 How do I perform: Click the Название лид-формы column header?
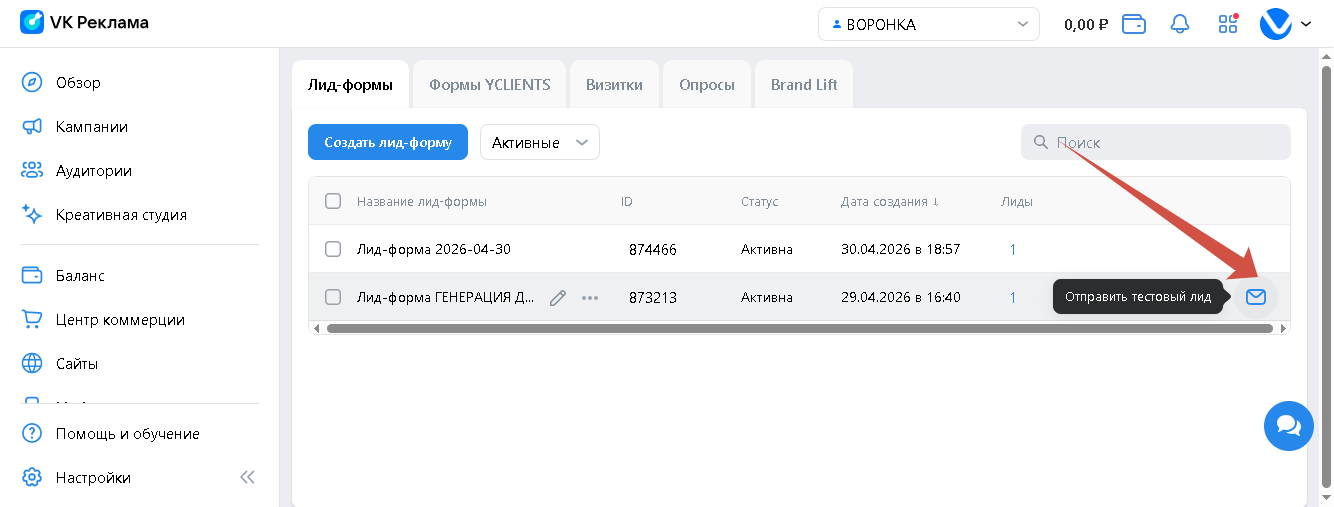click(422, 201)
